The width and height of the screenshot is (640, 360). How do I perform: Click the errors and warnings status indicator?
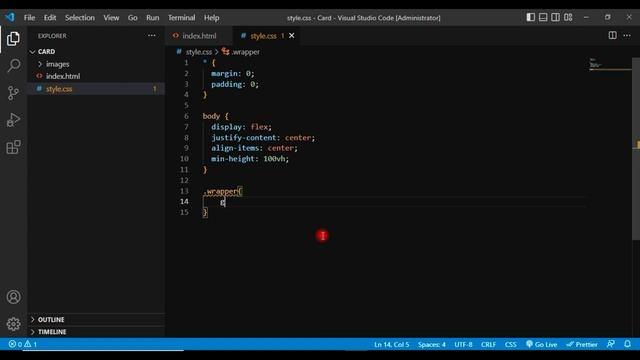point(23,344)
